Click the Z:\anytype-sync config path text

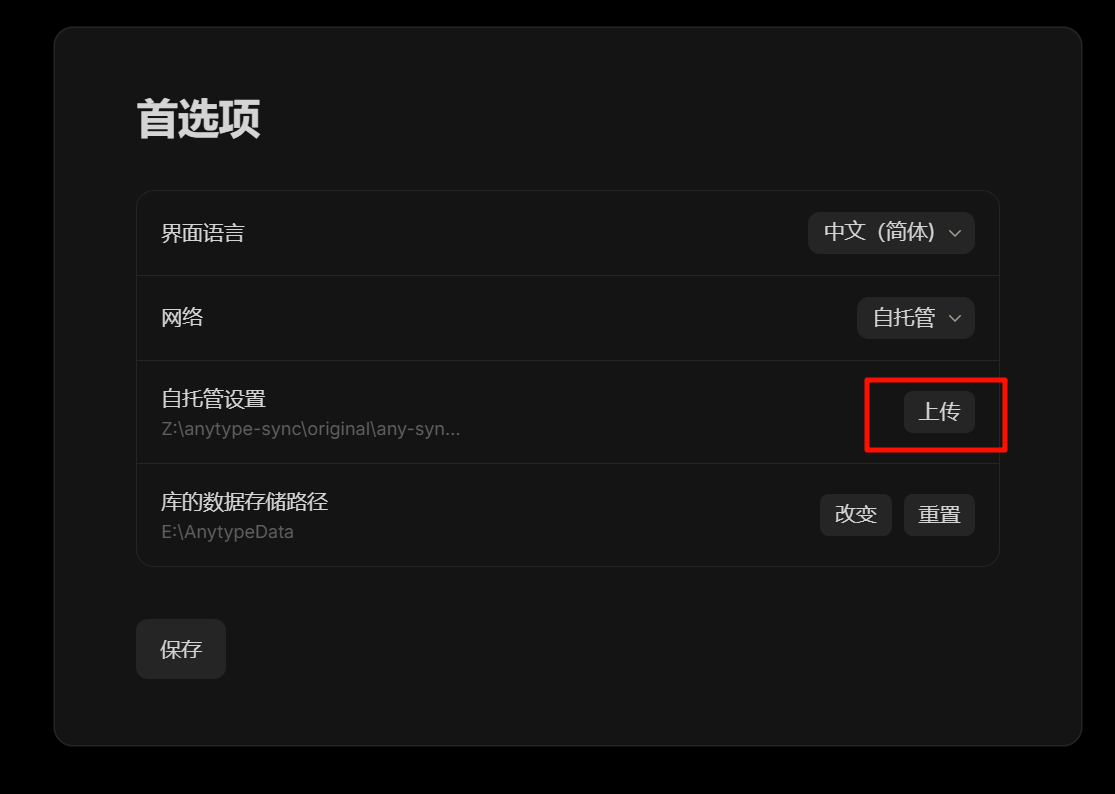(311, 429)
